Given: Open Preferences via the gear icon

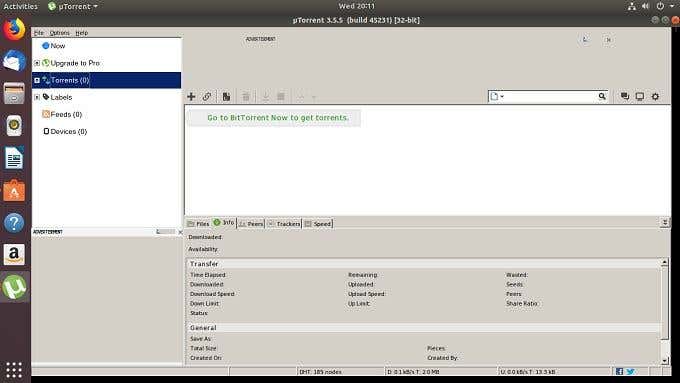Looking at the screenshot, I should (655, 96).
